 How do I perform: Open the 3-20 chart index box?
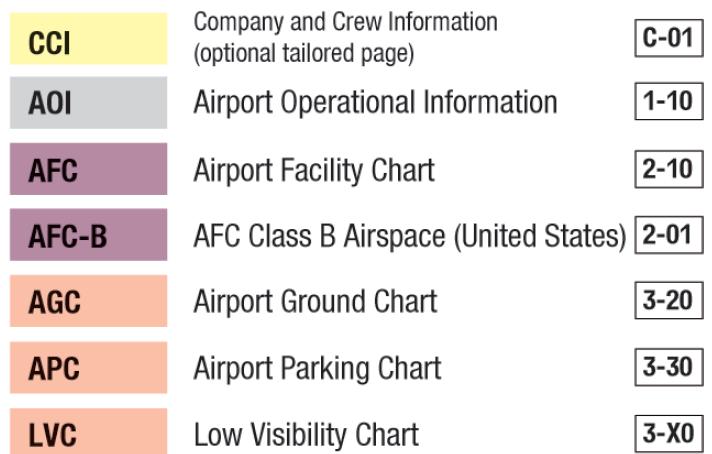tap(669, 301)
